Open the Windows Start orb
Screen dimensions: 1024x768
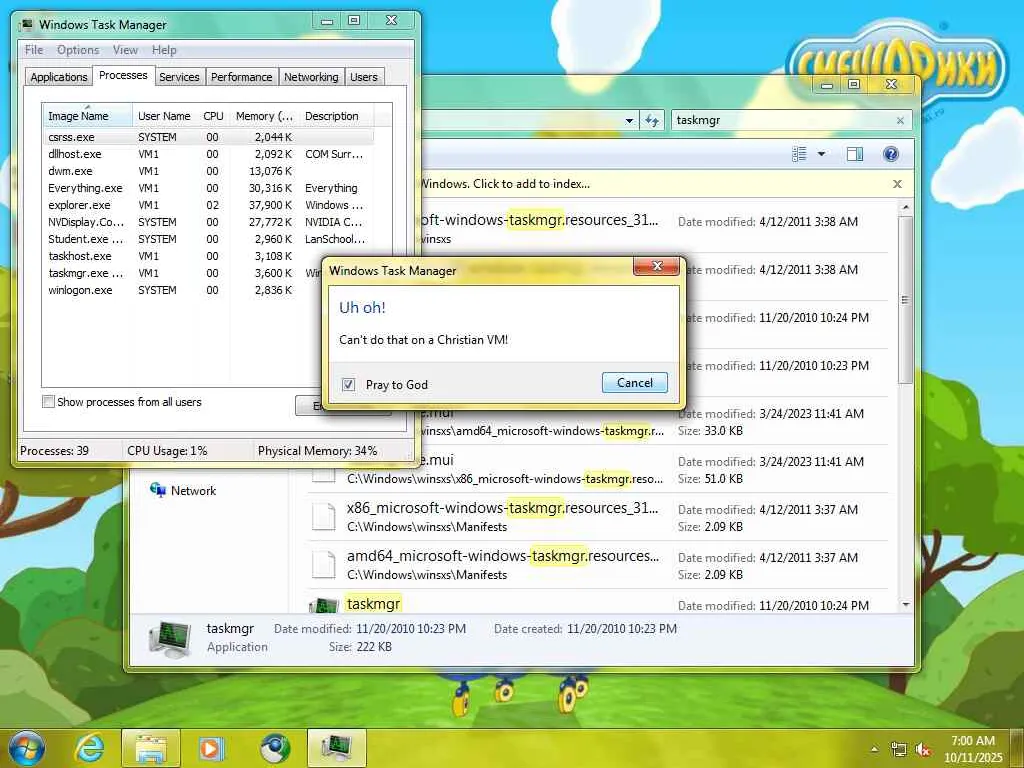26,748
